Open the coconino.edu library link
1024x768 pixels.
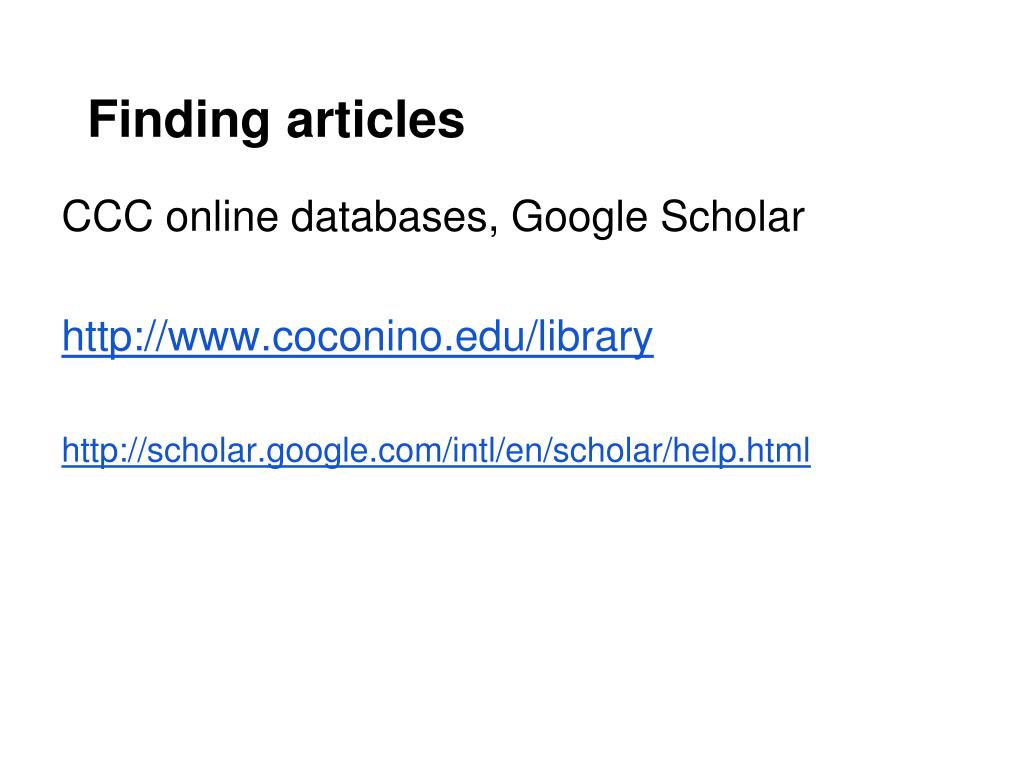(x=357, y=336)
